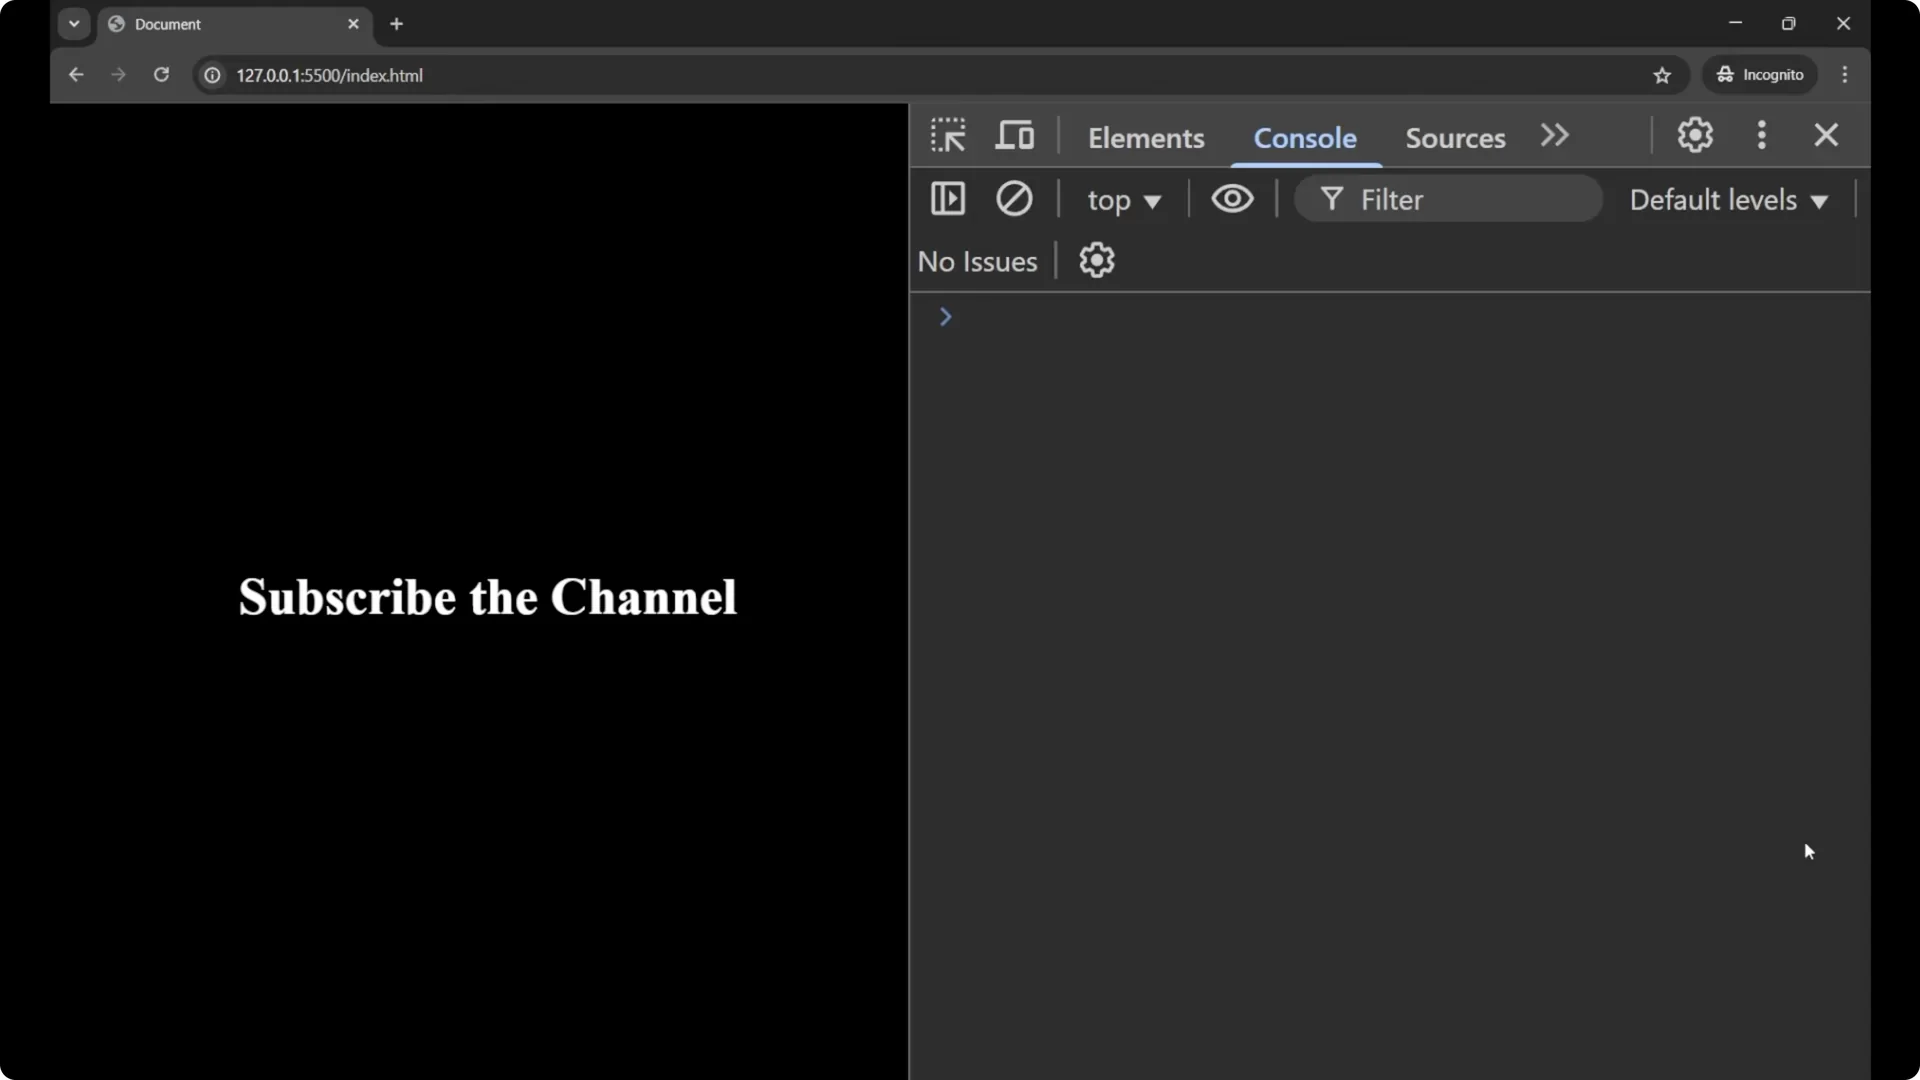
Task: Focus the console Filter input field
Action: coord(1460,200)
